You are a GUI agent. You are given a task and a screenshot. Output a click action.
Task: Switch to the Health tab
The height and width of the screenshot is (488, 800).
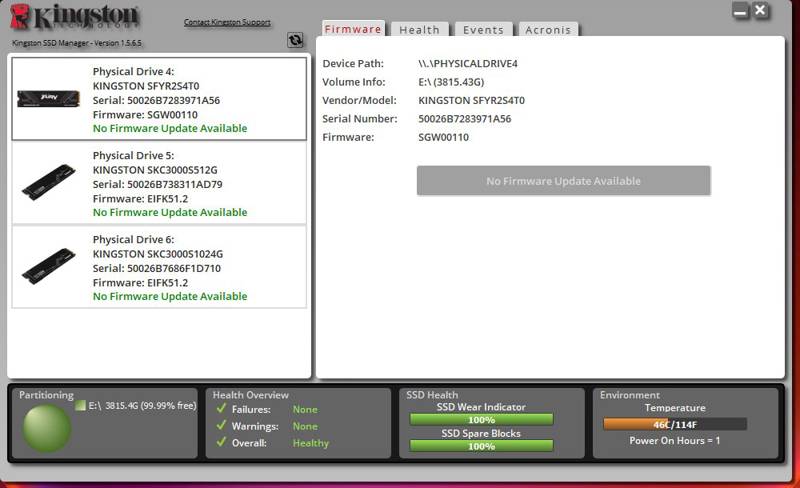[x=419, y=30]
